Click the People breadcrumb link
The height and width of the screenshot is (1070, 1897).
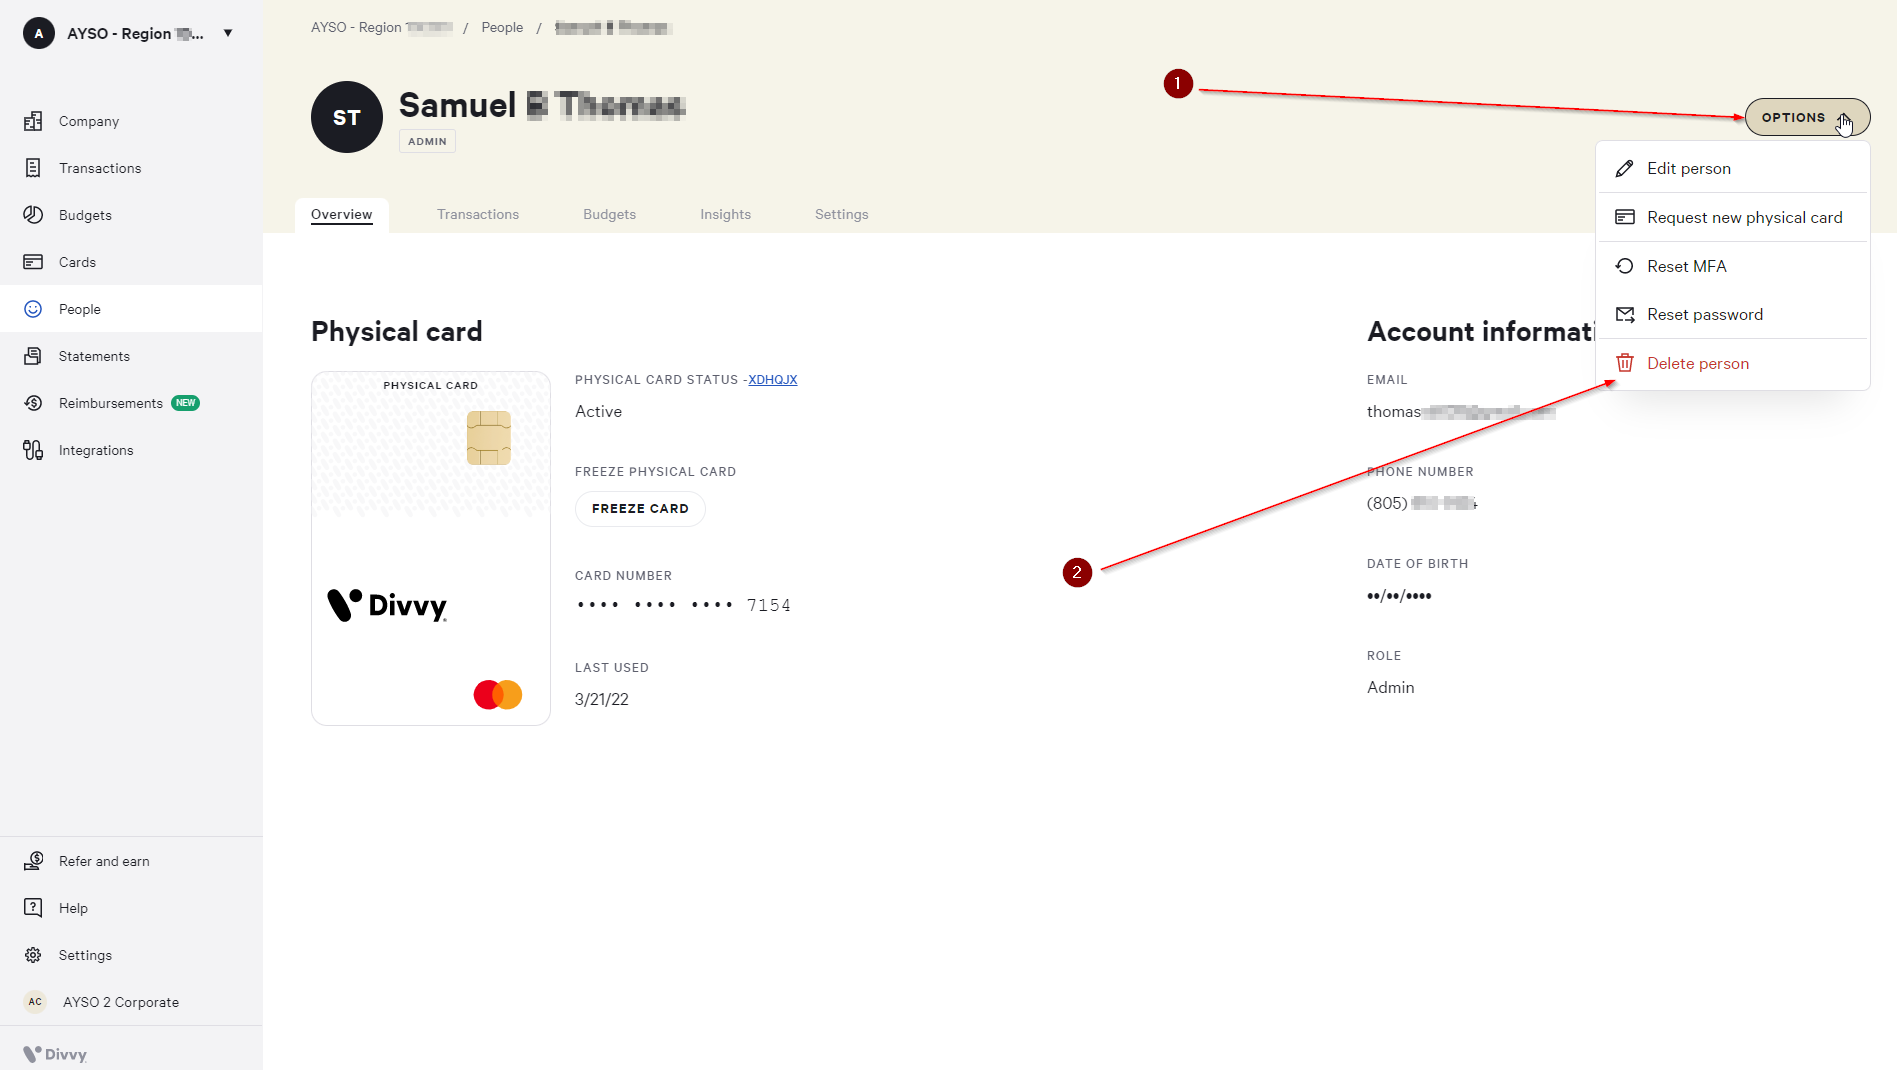[x=502, y=27]
